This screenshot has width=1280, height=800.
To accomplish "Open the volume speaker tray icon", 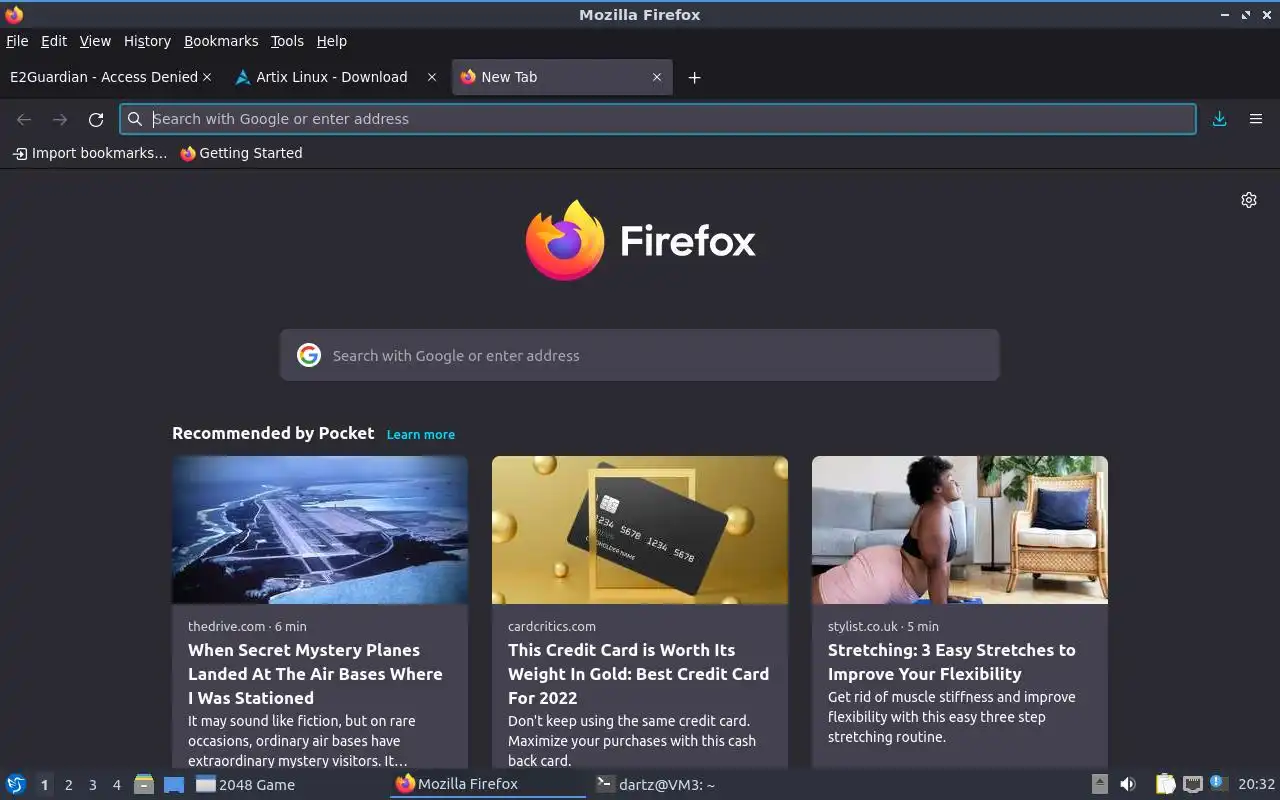I will (1128, 784).
